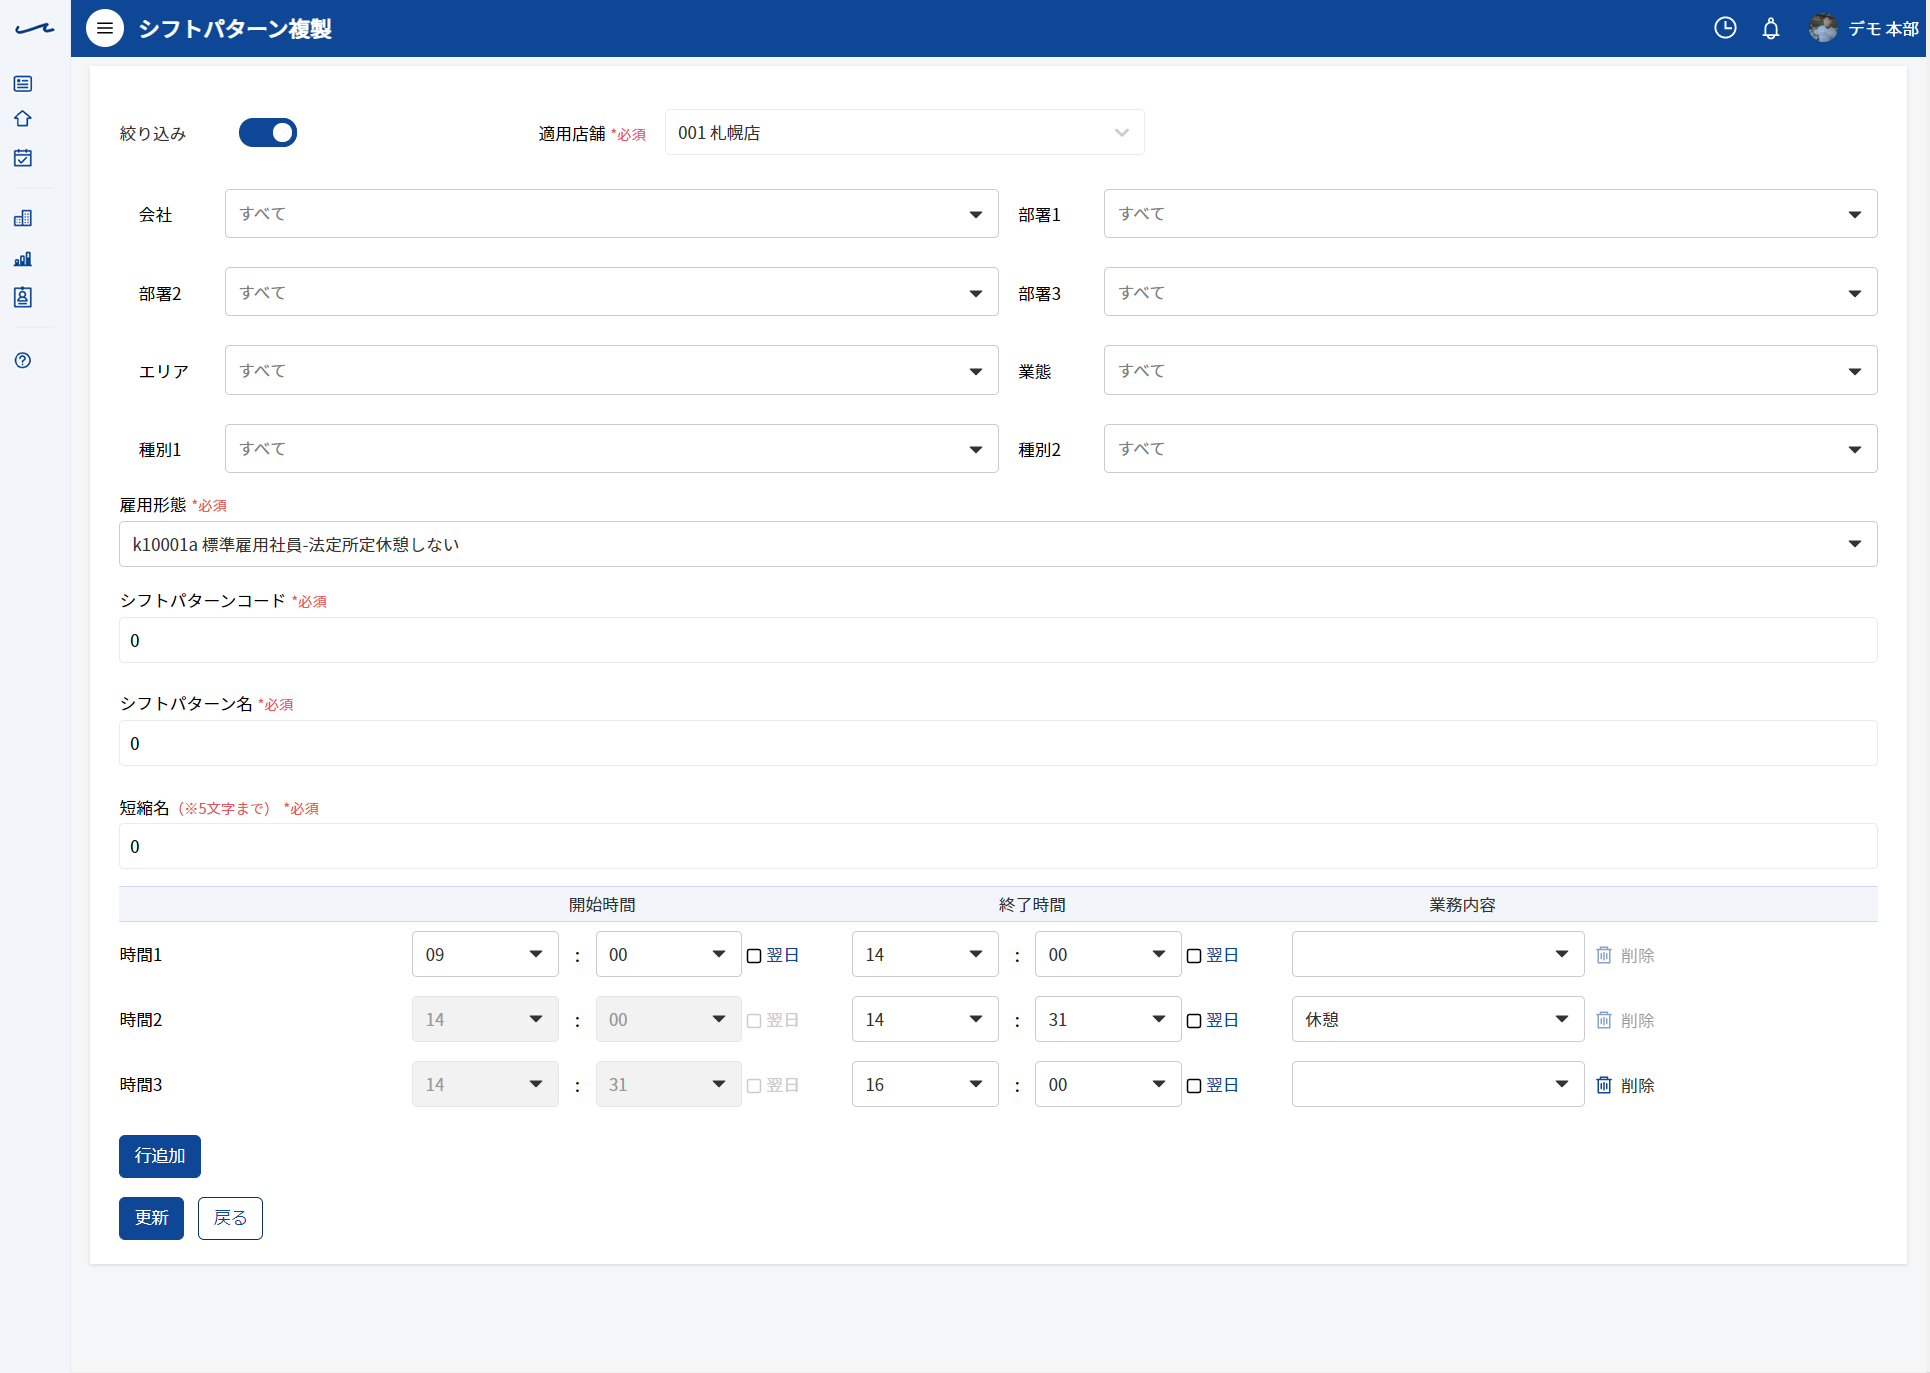Open the bar chart icon in sidebar
The height and width of the screenshot is (1373, 1930).
23,259
